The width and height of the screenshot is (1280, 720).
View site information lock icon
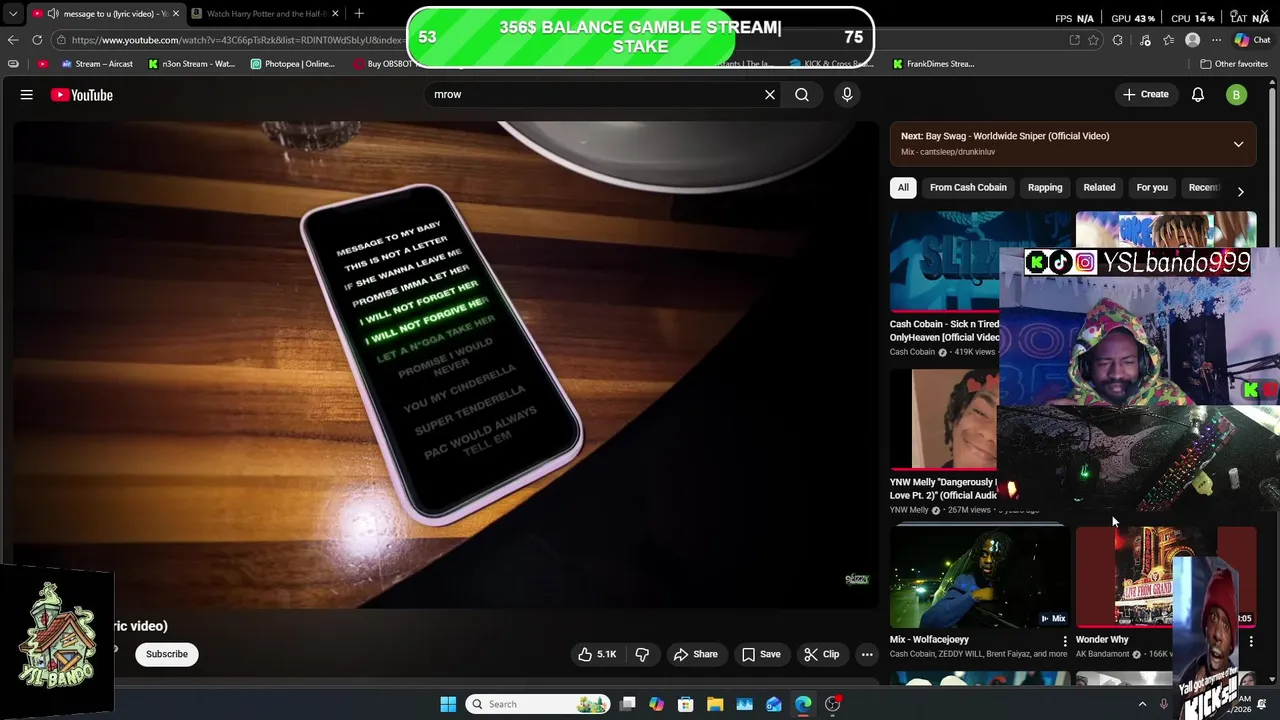61,40
